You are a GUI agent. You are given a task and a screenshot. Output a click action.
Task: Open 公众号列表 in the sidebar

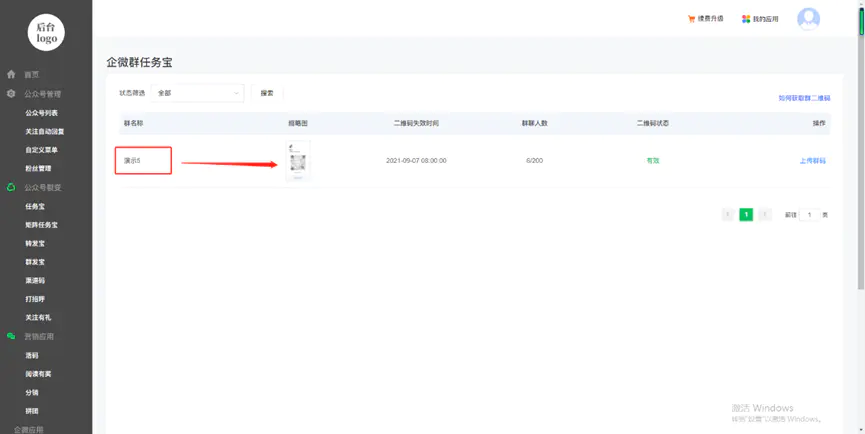tap(41, 113)
